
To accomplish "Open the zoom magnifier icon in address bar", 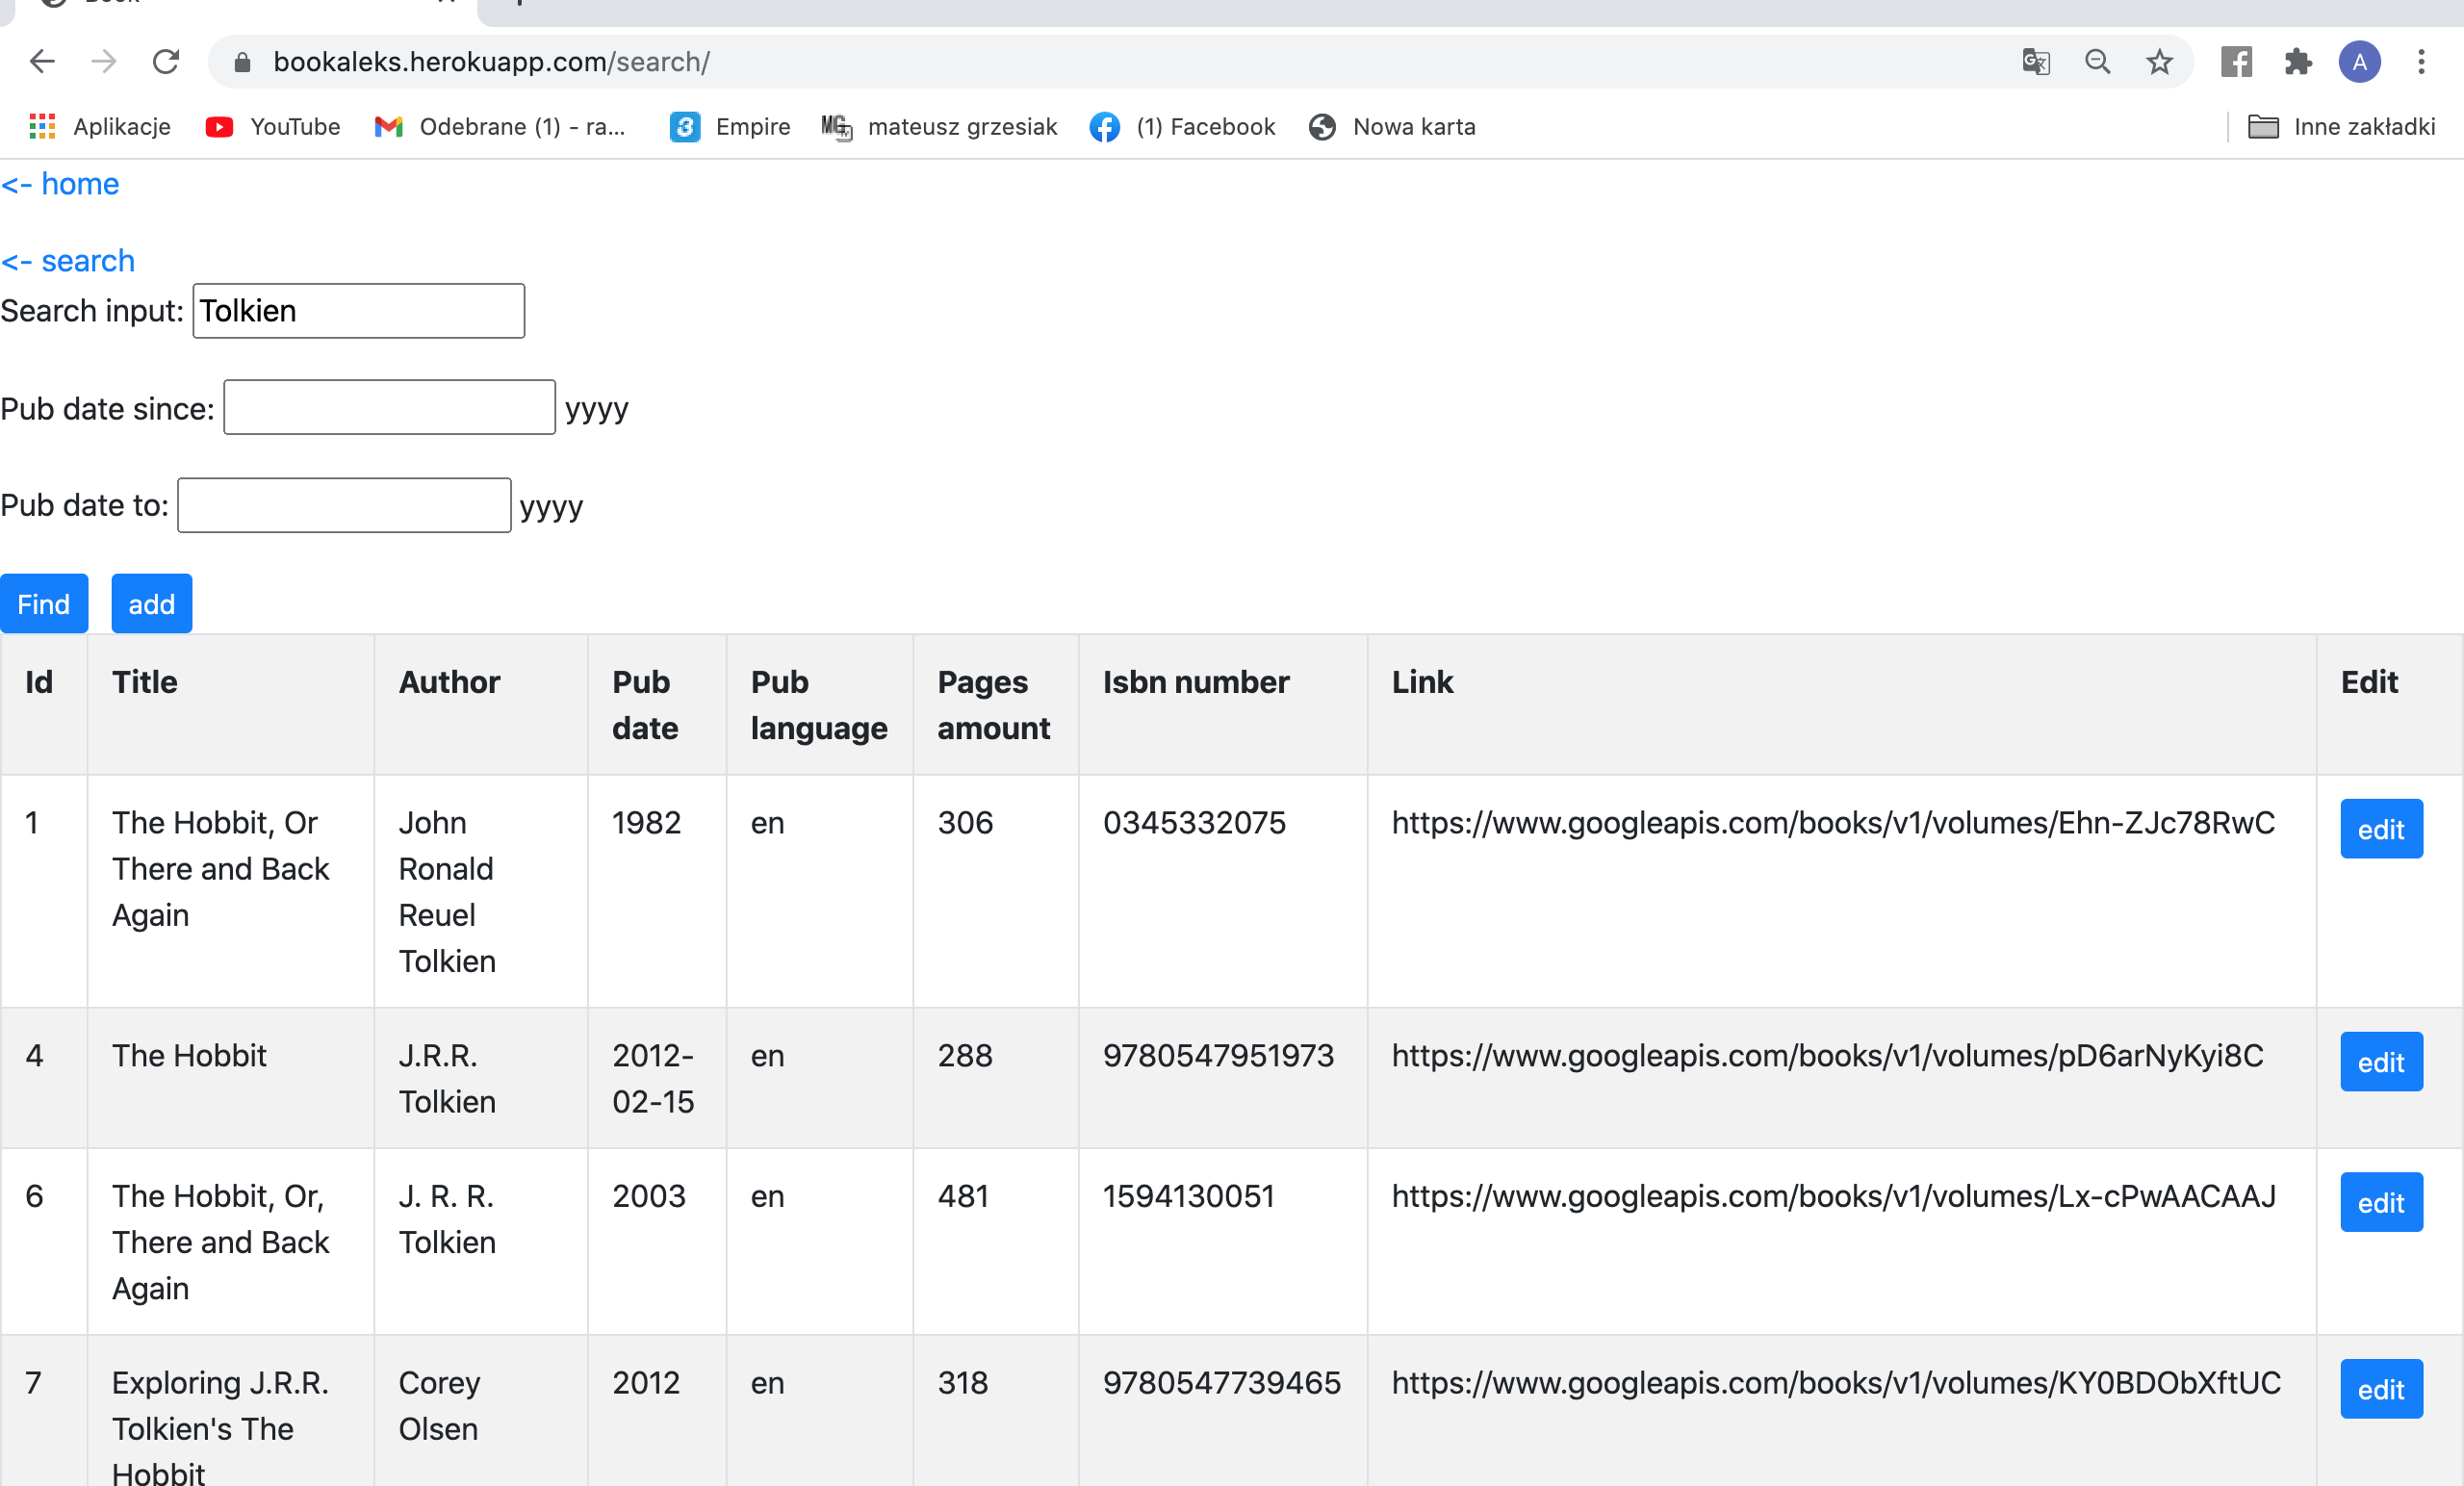I will coord(2097,62).
